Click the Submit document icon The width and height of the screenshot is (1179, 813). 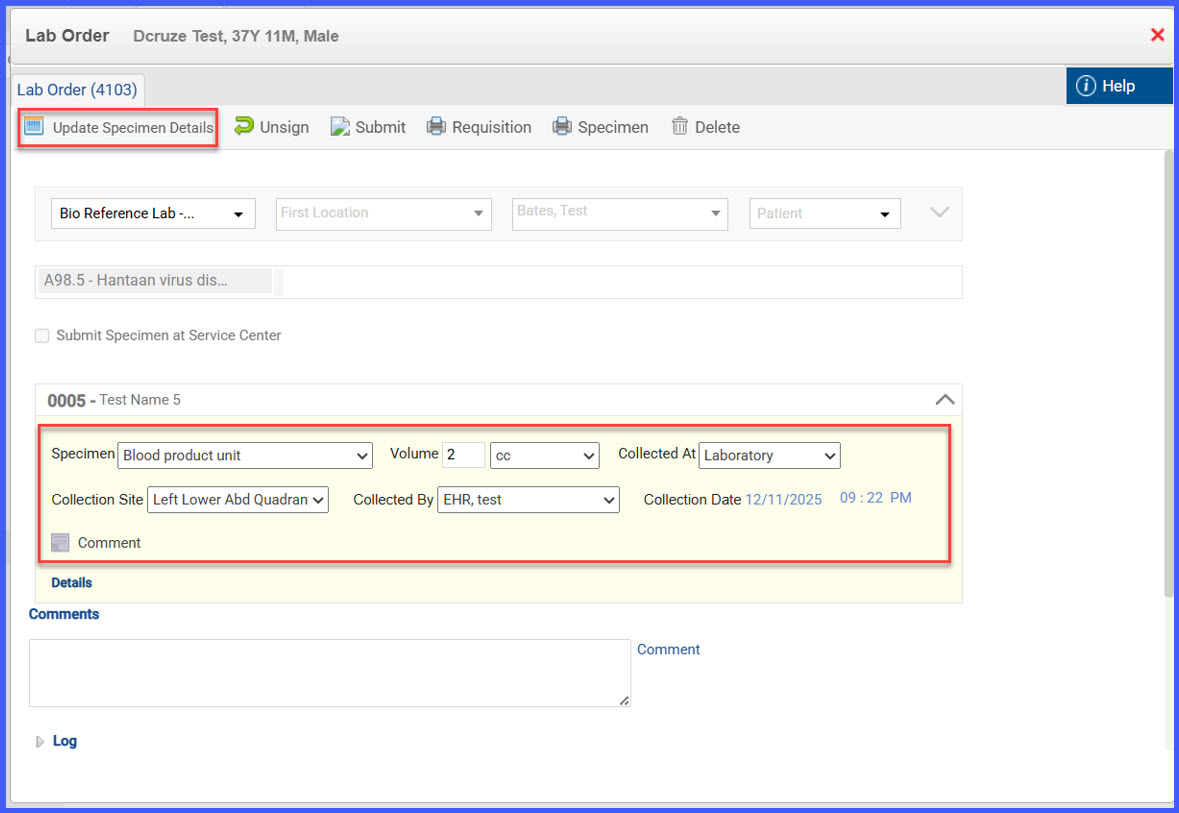pyautogui.click(x=340, y=126)
